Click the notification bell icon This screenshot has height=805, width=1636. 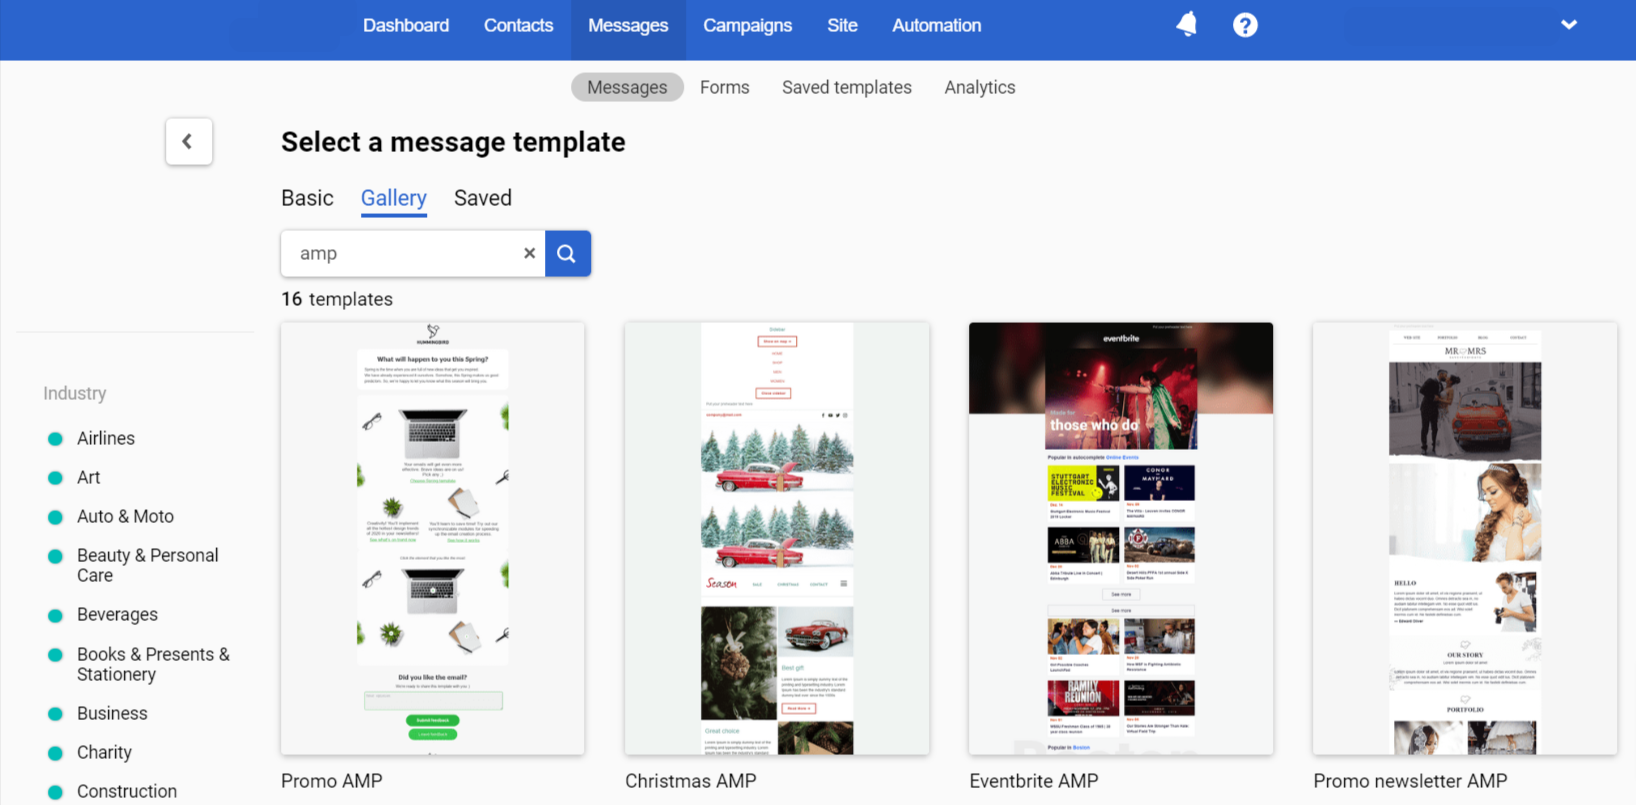(1186, 25)
